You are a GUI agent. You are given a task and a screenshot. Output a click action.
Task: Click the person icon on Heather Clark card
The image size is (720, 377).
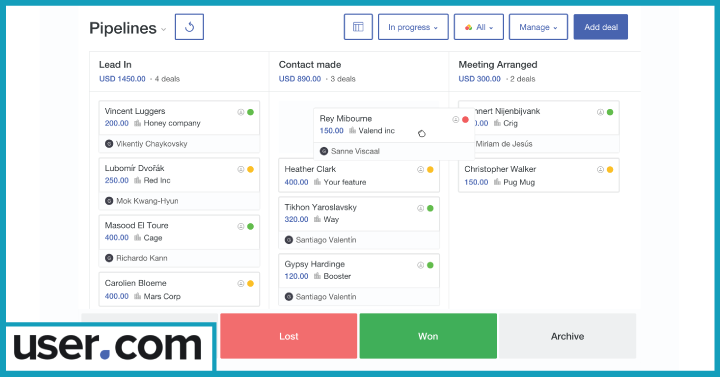tap(420, 169)
